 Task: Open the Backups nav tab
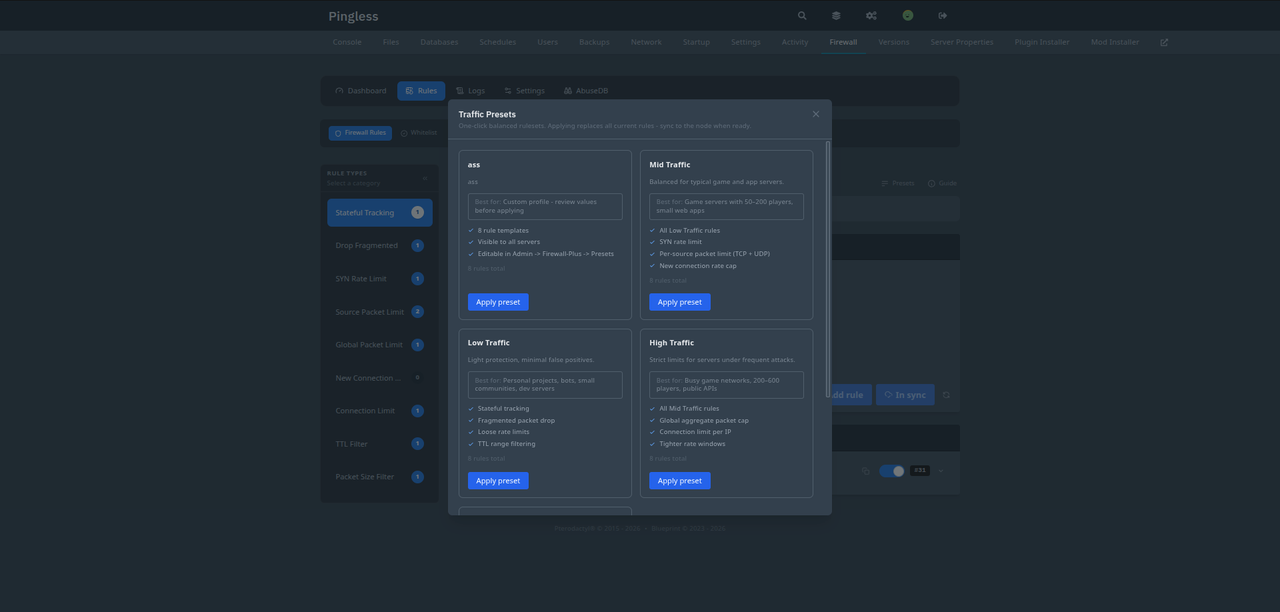tap(594, 42)
